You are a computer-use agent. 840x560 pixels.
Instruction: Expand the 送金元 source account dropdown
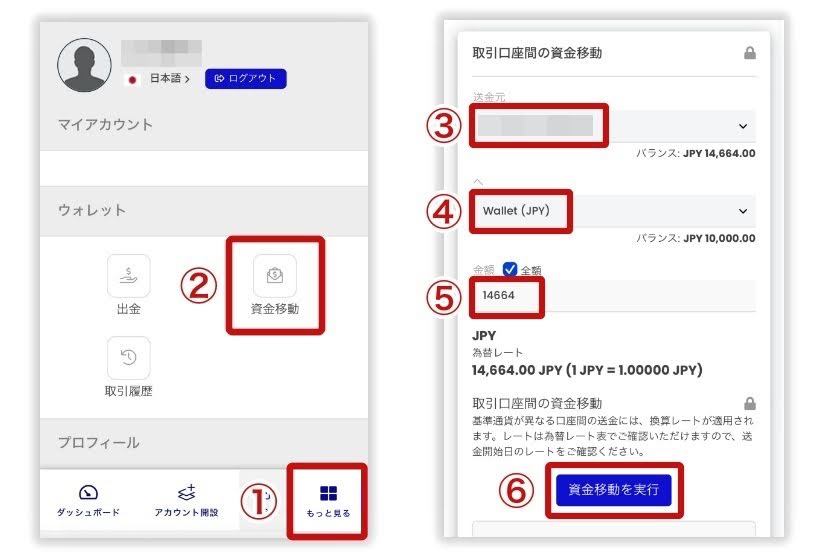pos(614,126)
